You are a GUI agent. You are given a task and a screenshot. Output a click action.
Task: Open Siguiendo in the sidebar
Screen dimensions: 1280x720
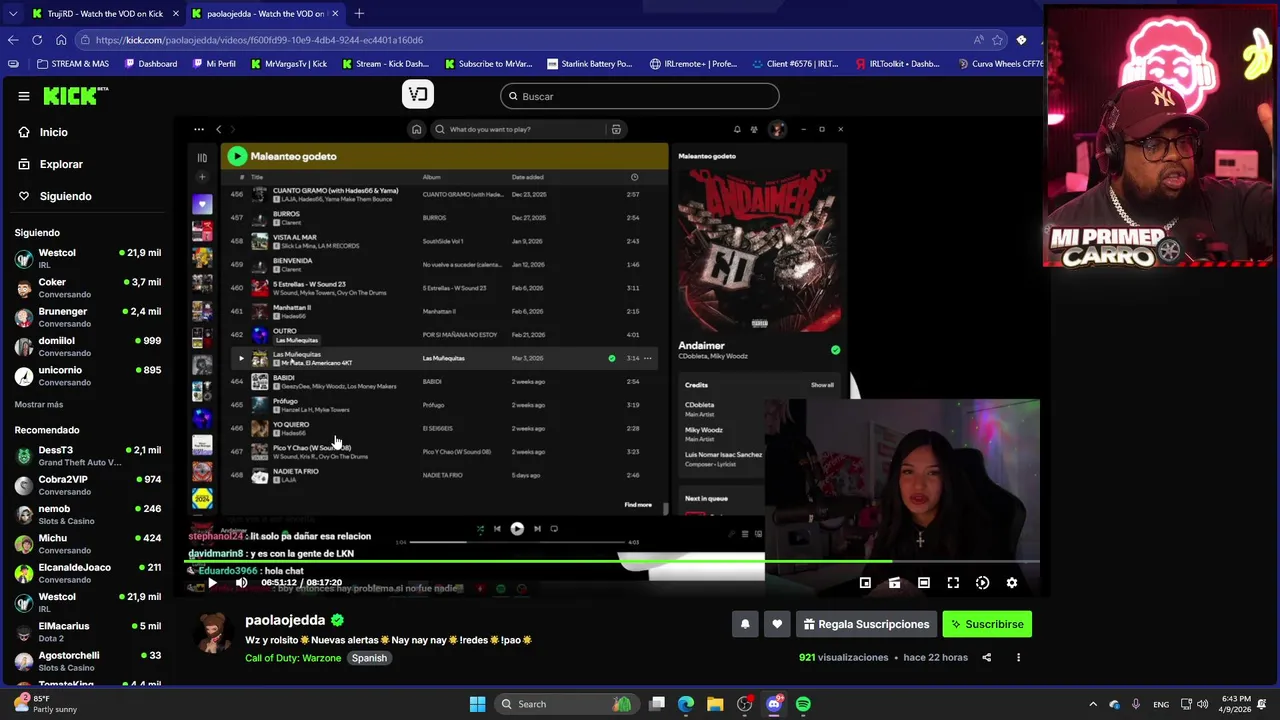(x=65, y=196)
